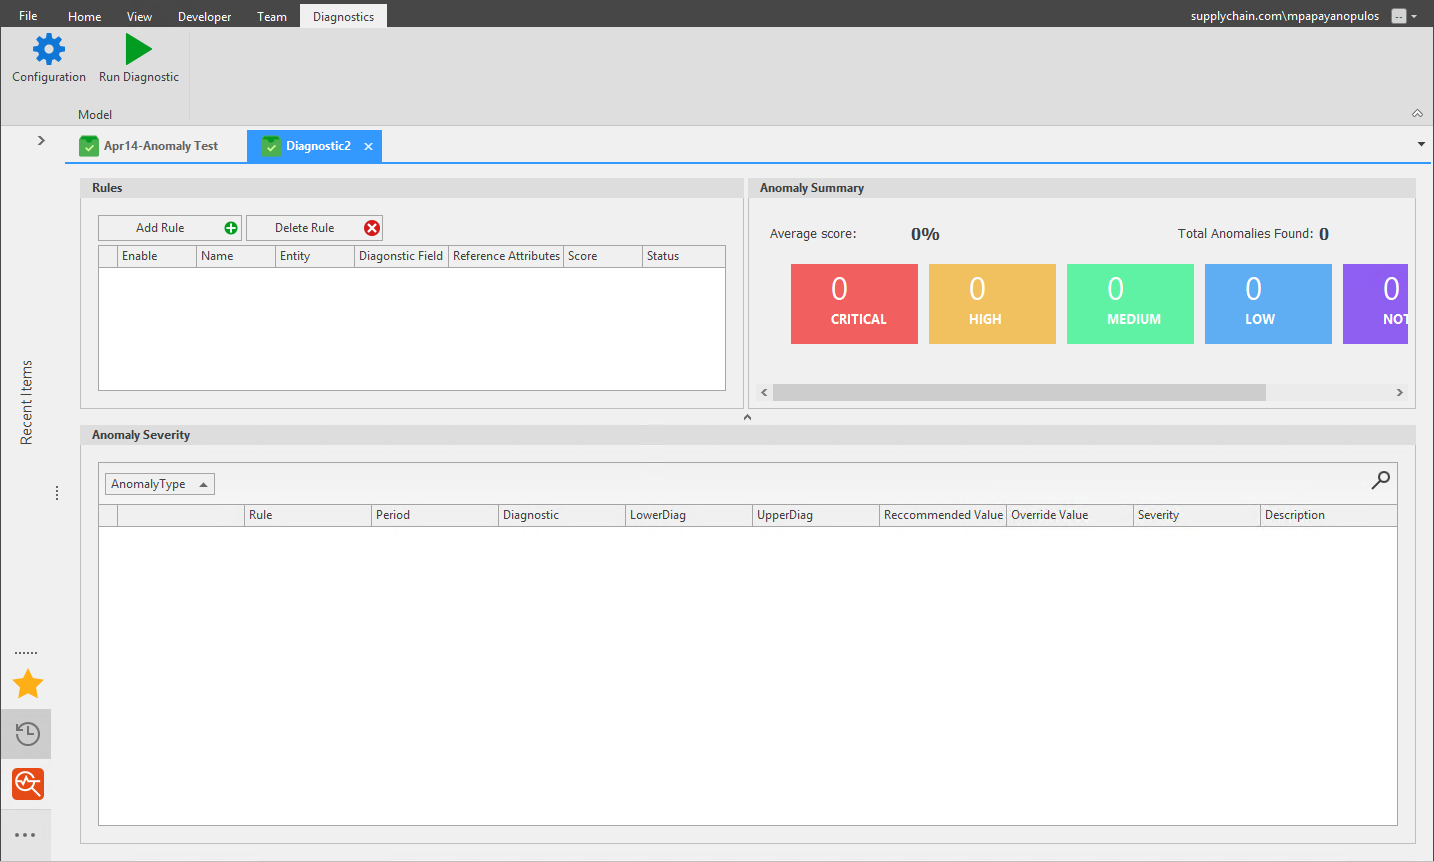1434x862 pixels.
Task: Click the green plus Add Rule icon
Action: [231, 228]
